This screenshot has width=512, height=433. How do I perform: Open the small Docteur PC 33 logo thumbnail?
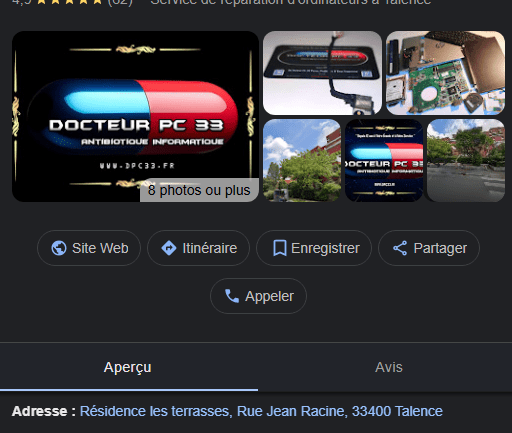(x=384, y=160)
